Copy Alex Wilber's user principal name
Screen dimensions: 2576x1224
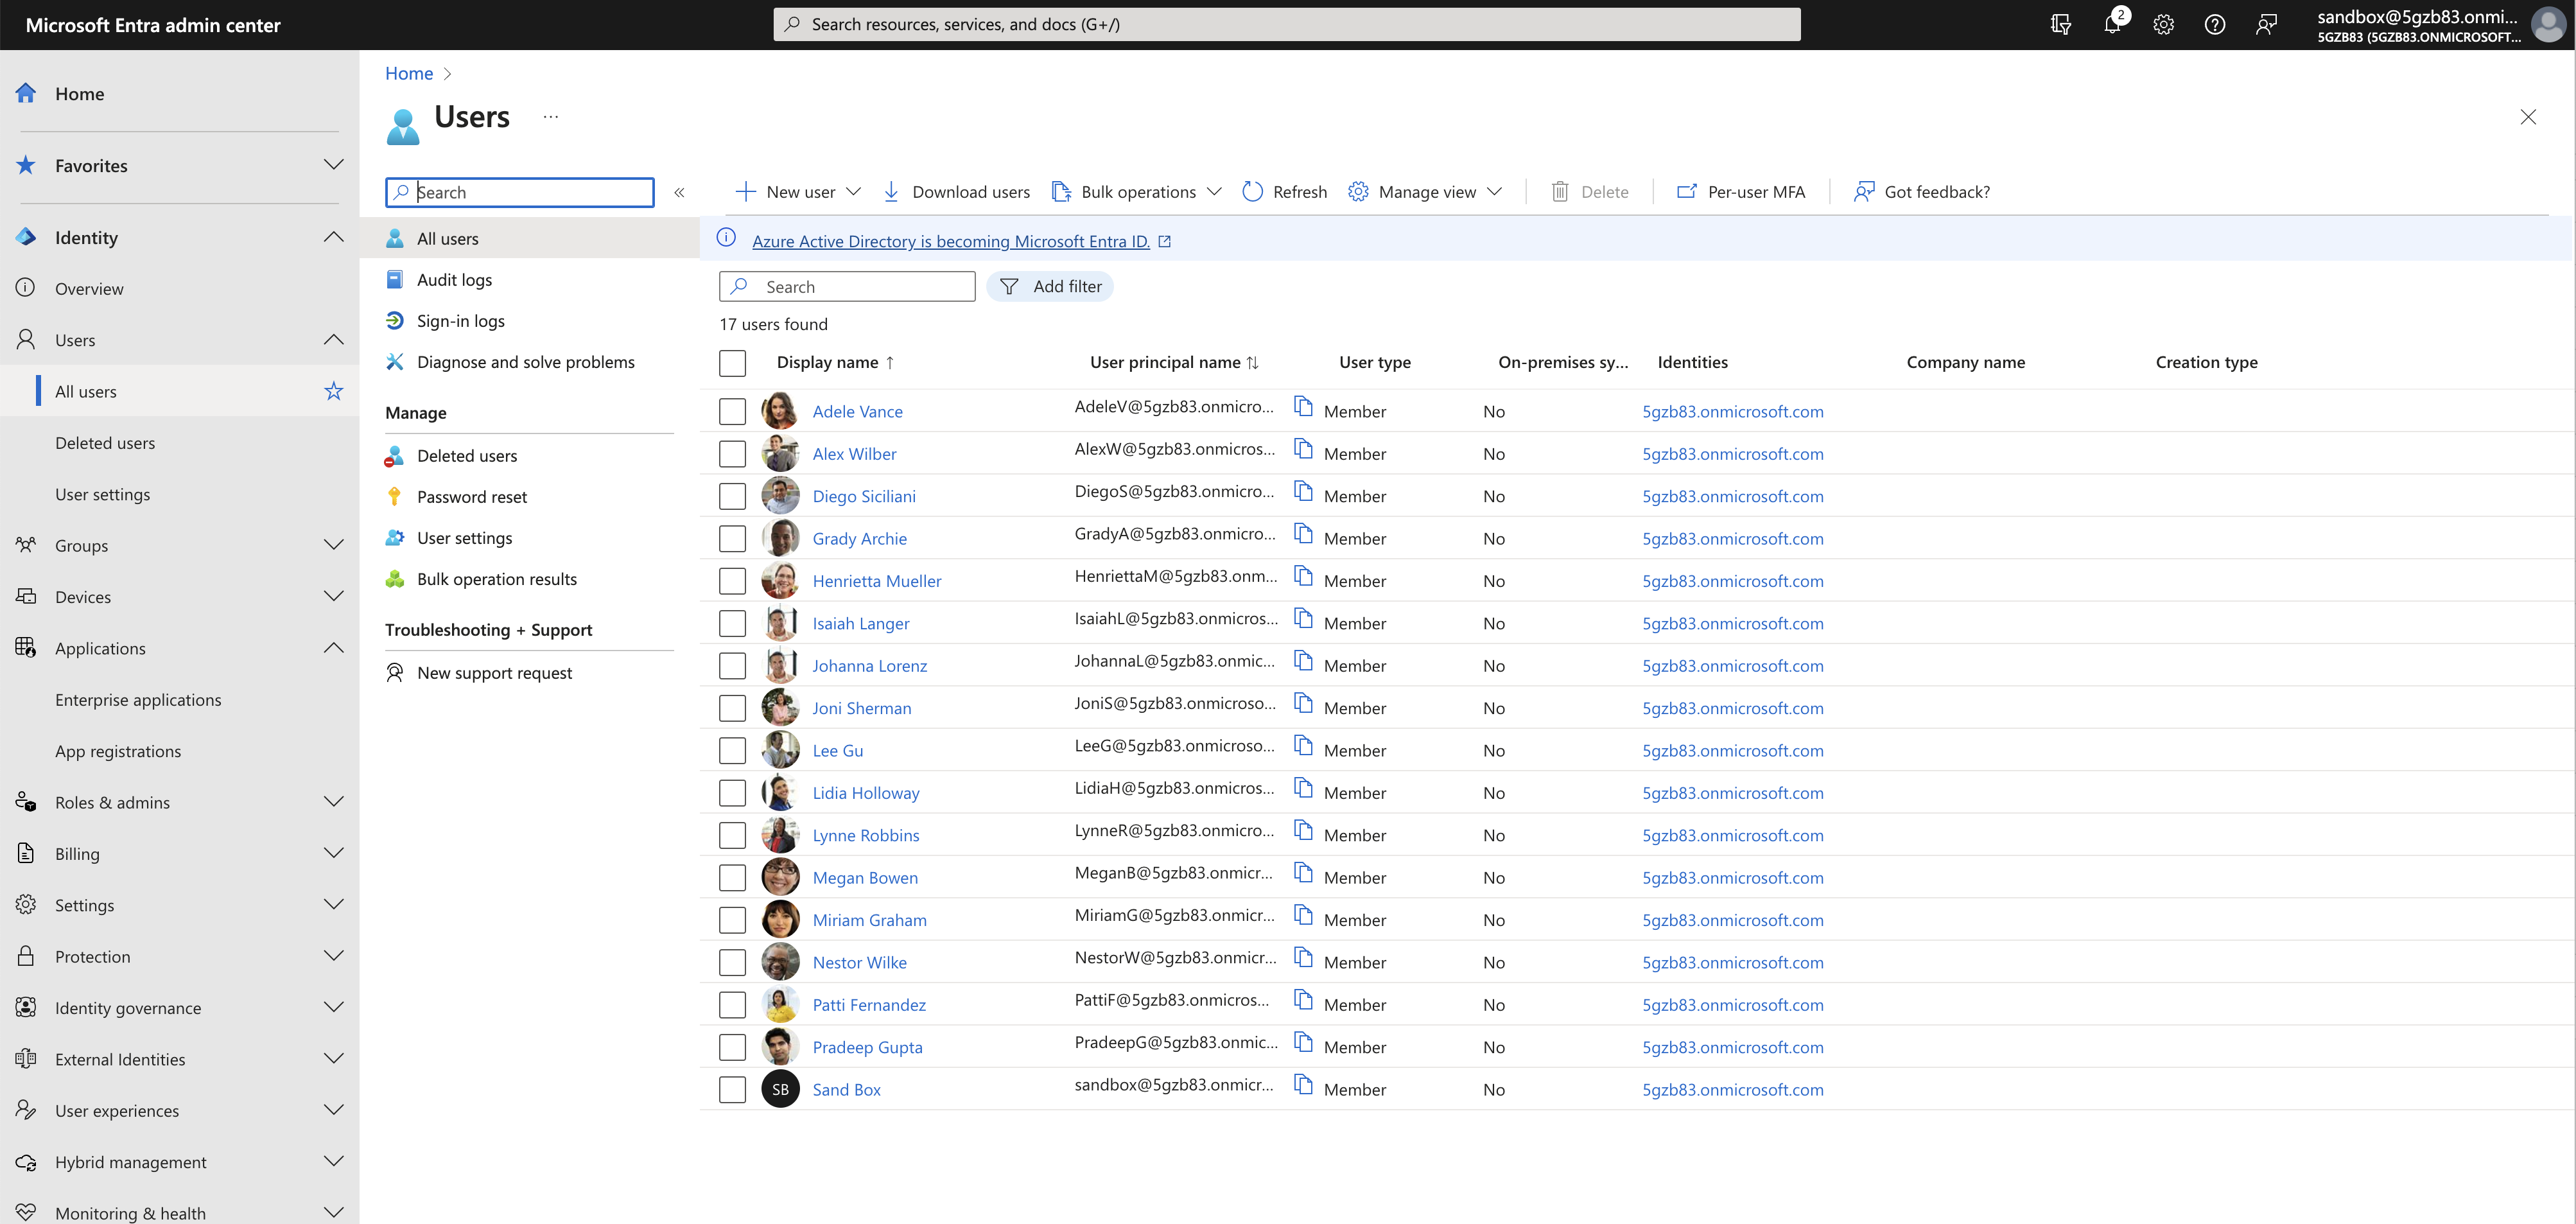click(x=1303, y=448)
